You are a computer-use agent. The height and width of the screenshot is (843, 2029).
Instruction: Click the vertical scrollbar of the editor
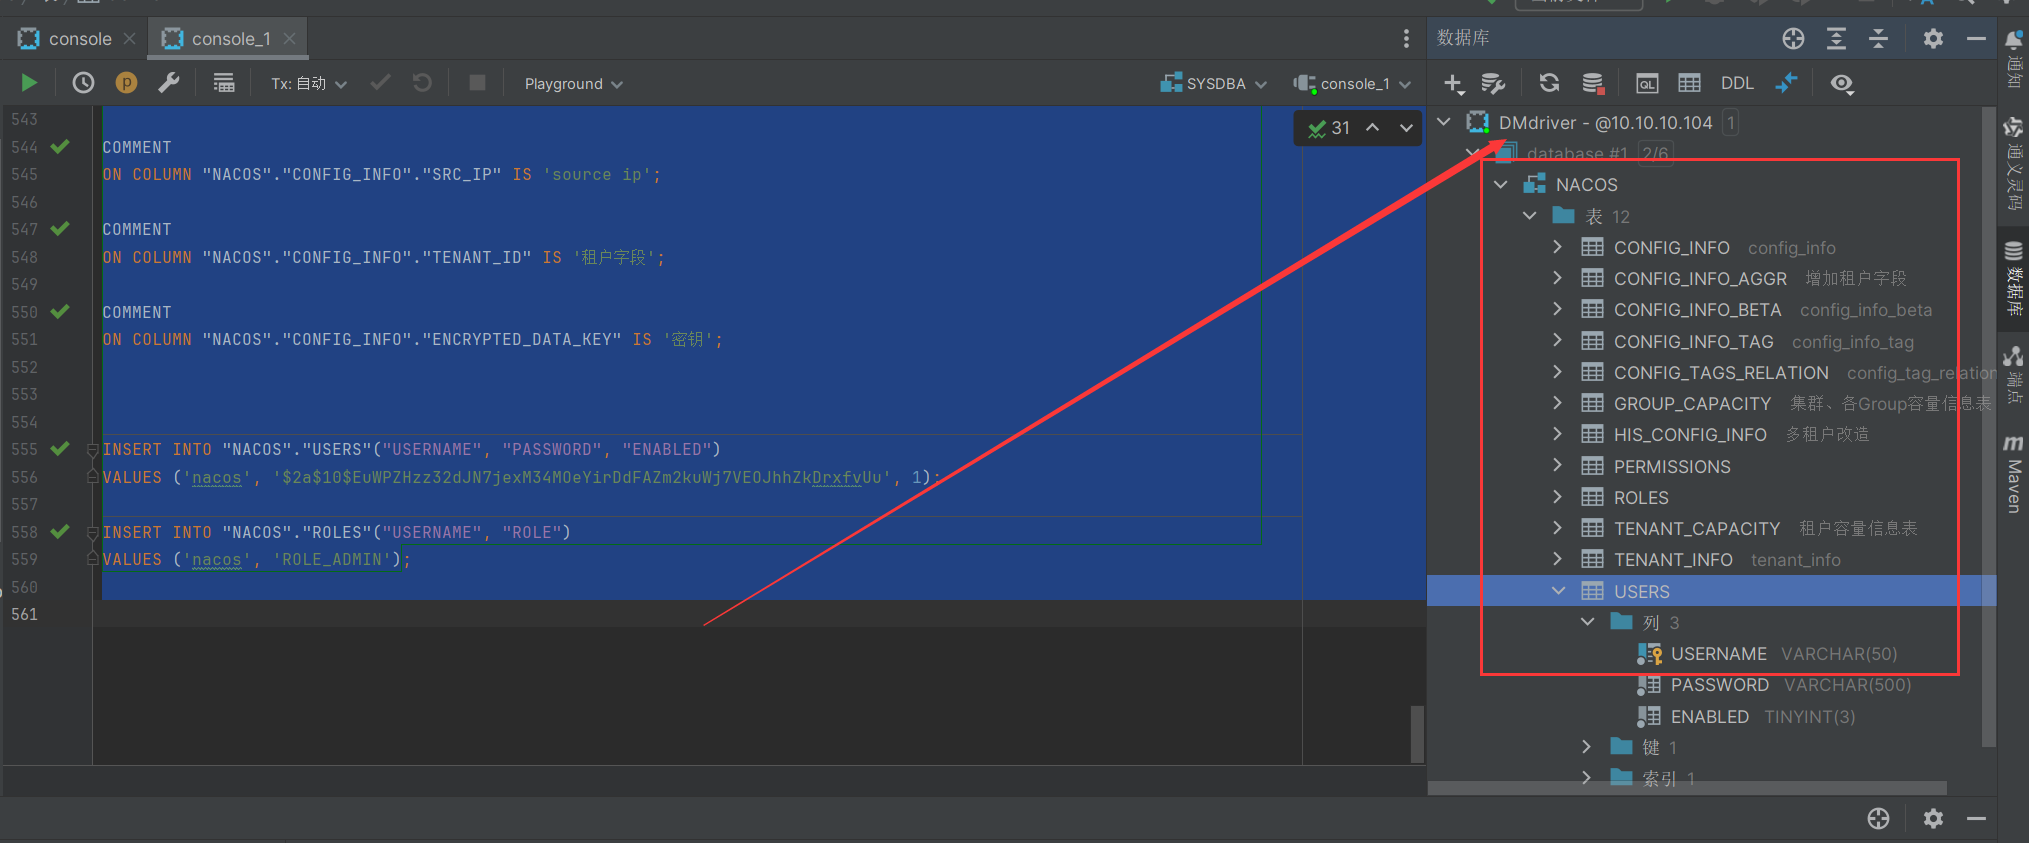click(x=1416, y=734)
